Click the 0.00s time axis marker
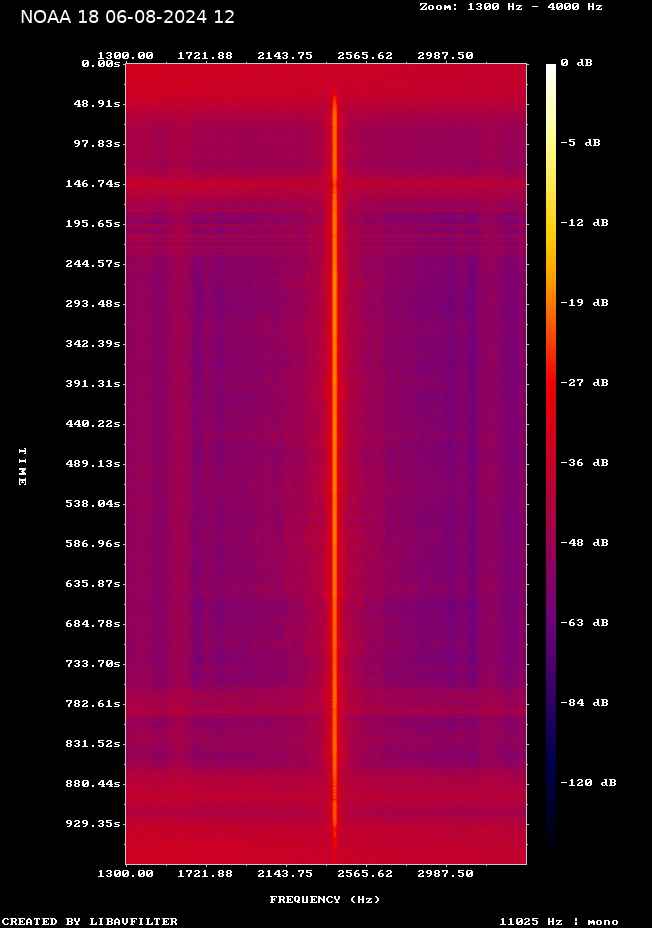Image resolution: width=652 pixels, height=928 pixels. [100, 64]
